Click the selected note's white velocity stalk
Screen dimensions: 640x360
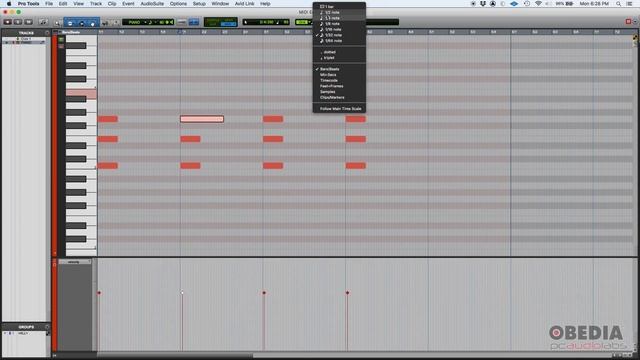coord(182,321)
